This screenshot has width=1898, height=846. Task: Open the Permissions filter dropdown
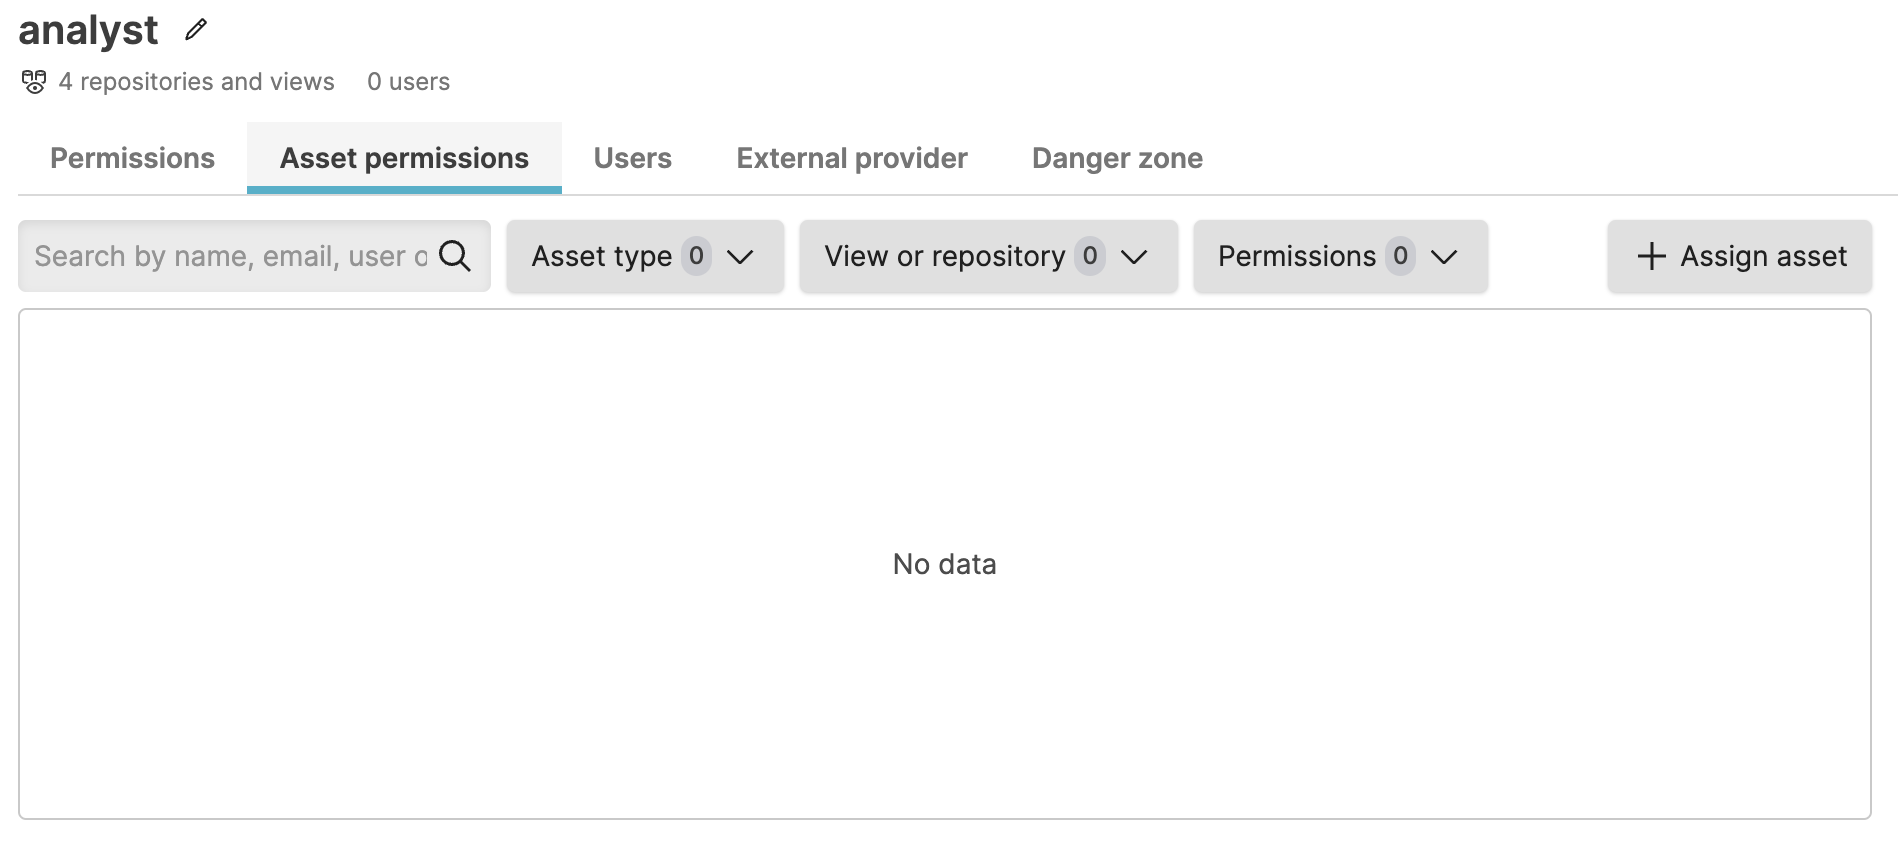coord(1340,257)
